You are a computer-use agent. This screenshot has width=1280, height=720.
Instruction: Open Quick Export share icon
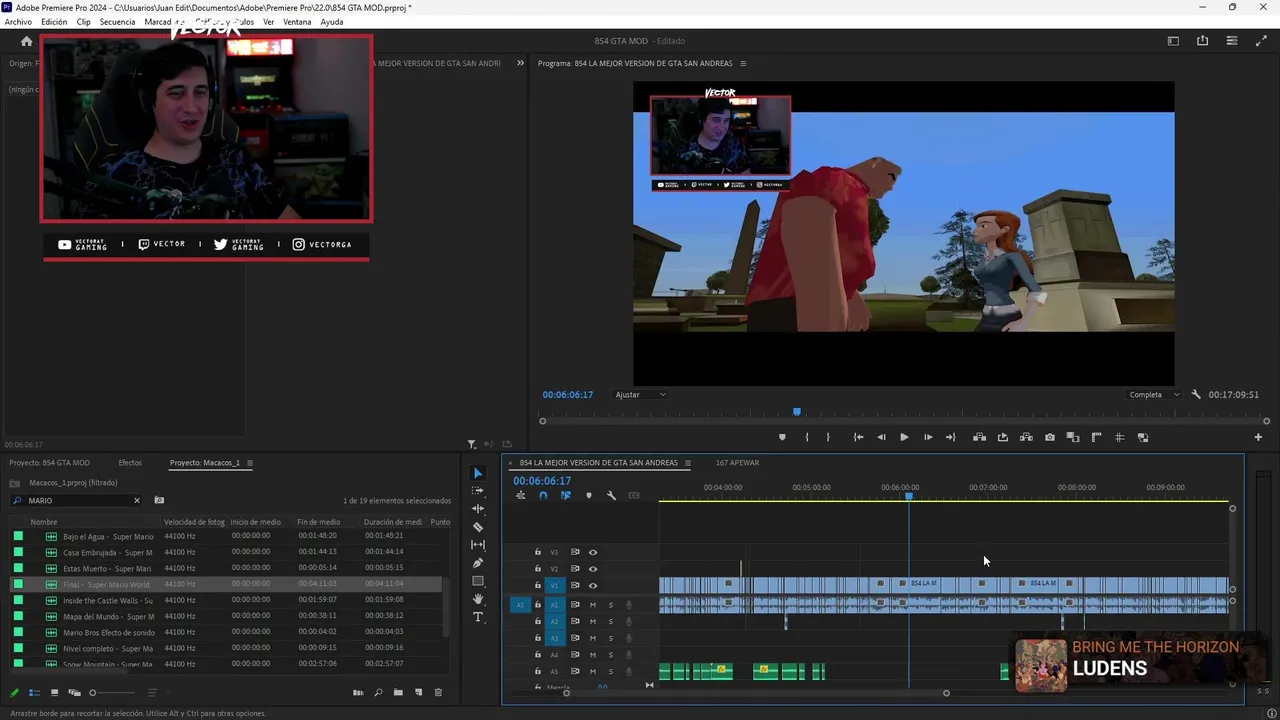1202,41
